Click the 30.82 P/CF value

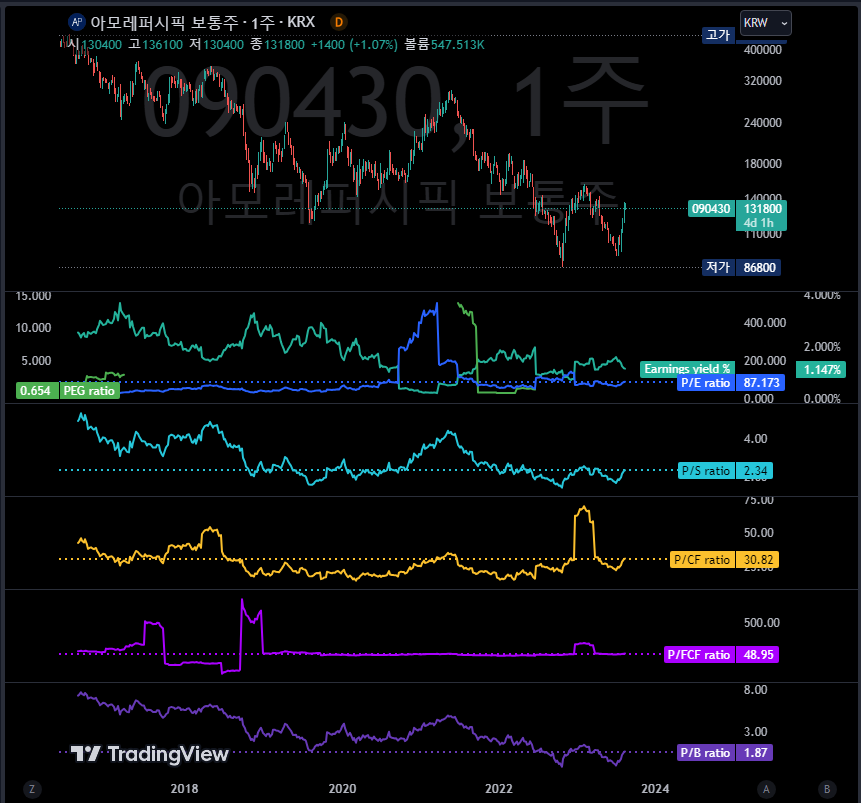click(757, 560)
